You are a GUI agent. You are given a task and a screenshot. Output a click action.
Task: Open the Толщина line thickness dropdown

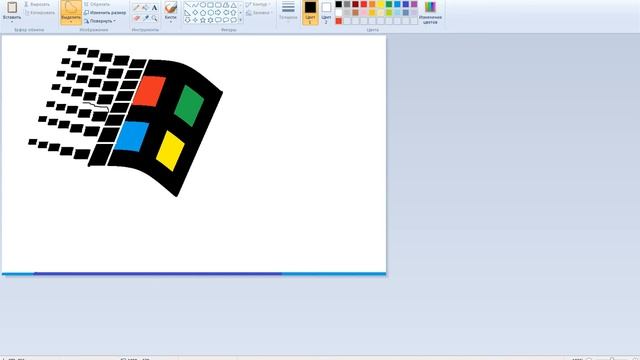point(288,11)
